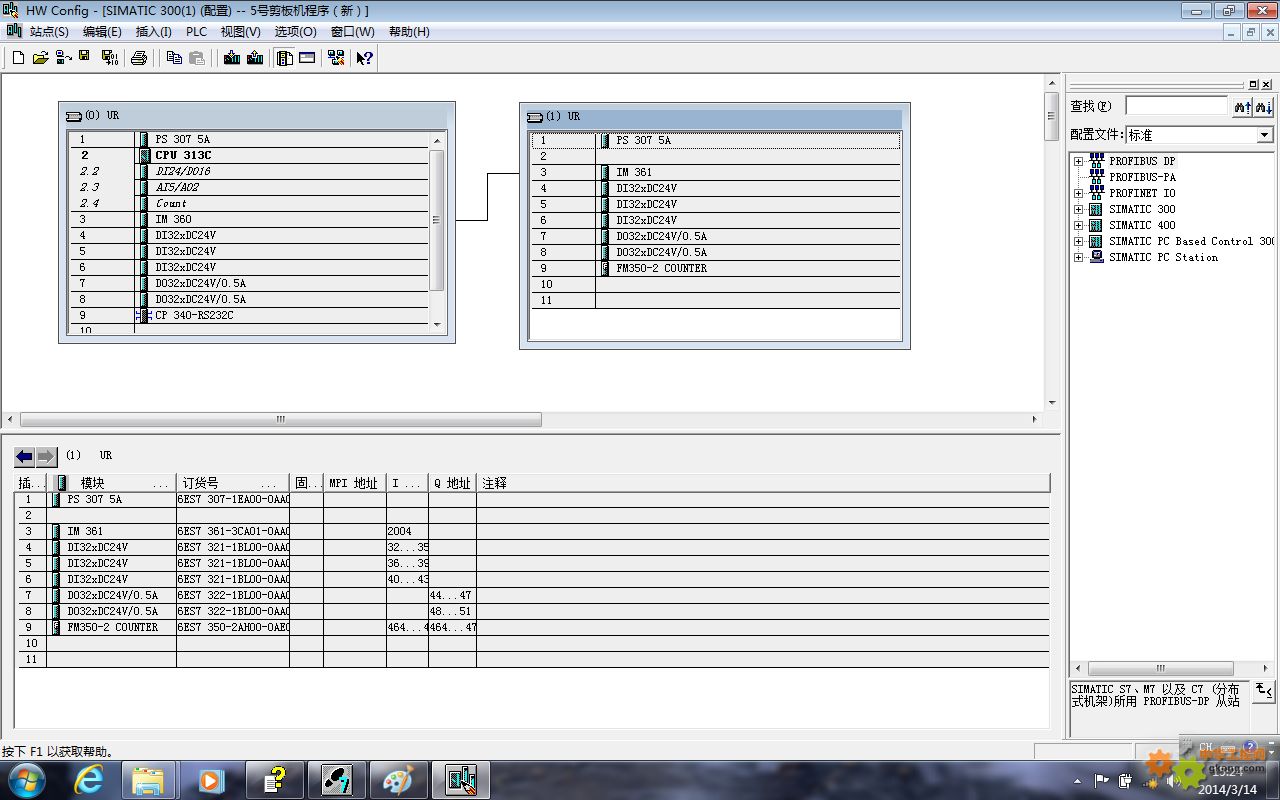Create a new station with New icon

[18, 58]
